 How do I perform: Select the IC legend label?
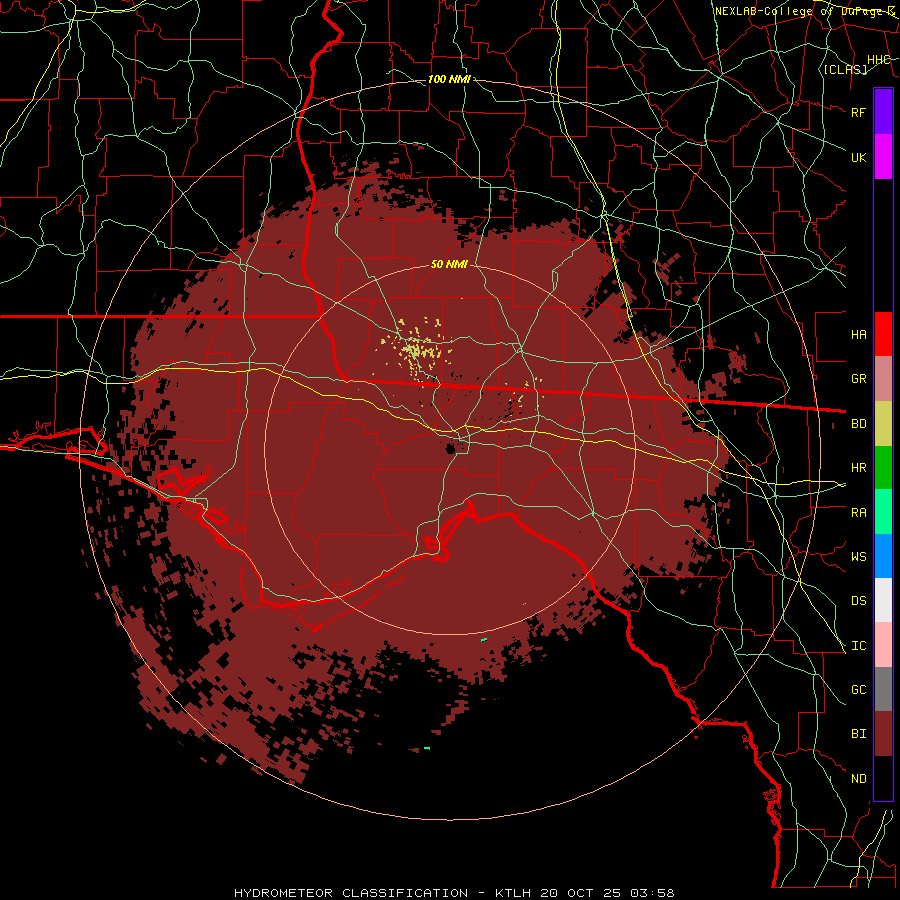point(859,646)
